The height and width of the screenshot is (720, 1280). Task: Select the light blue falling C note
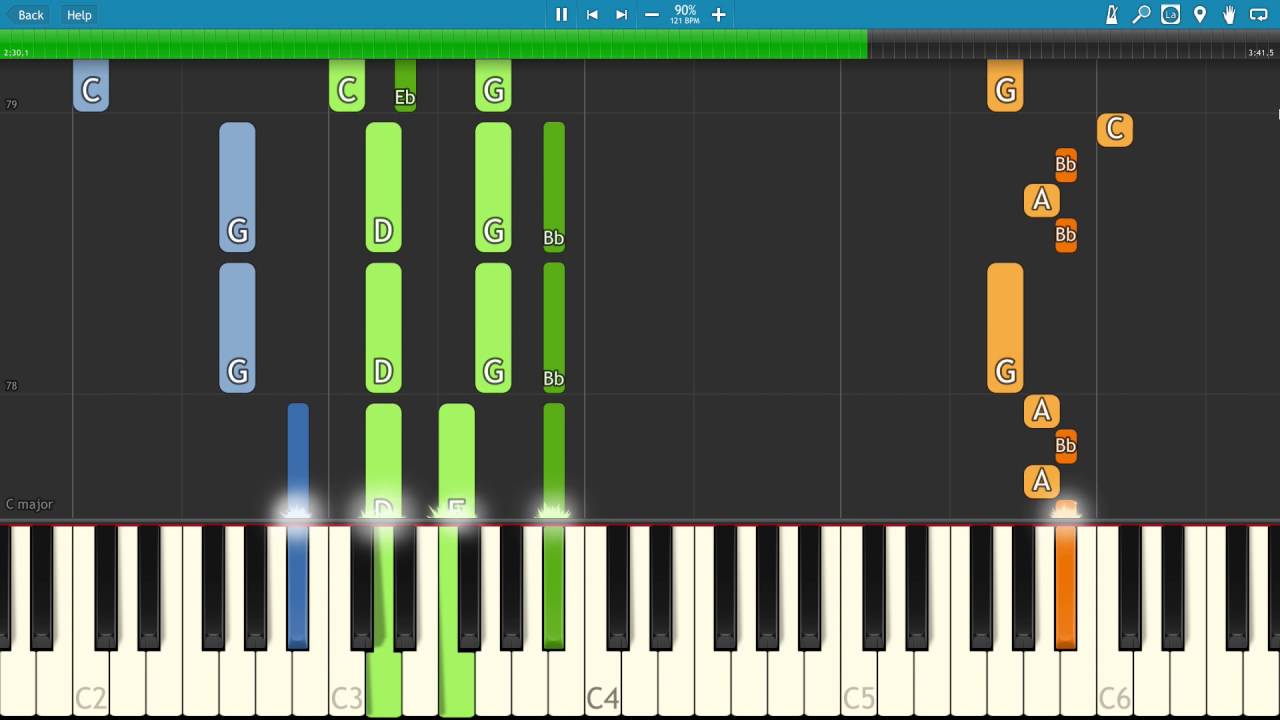(x=91, y=85)
